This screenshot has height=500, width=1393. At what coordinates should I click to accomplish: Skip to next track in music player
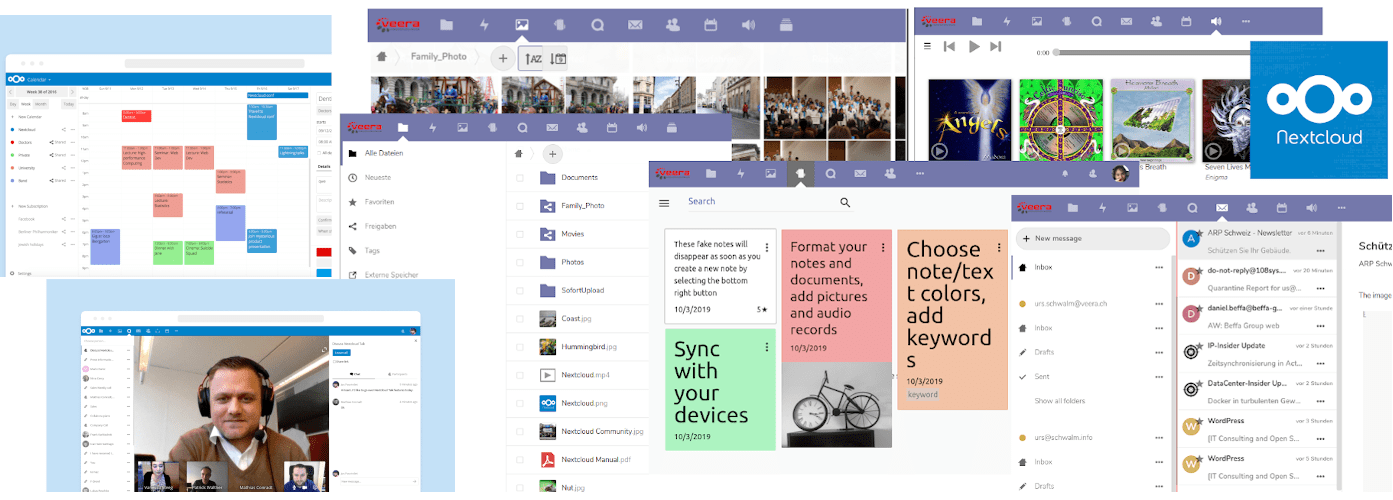tap(996, 46)
